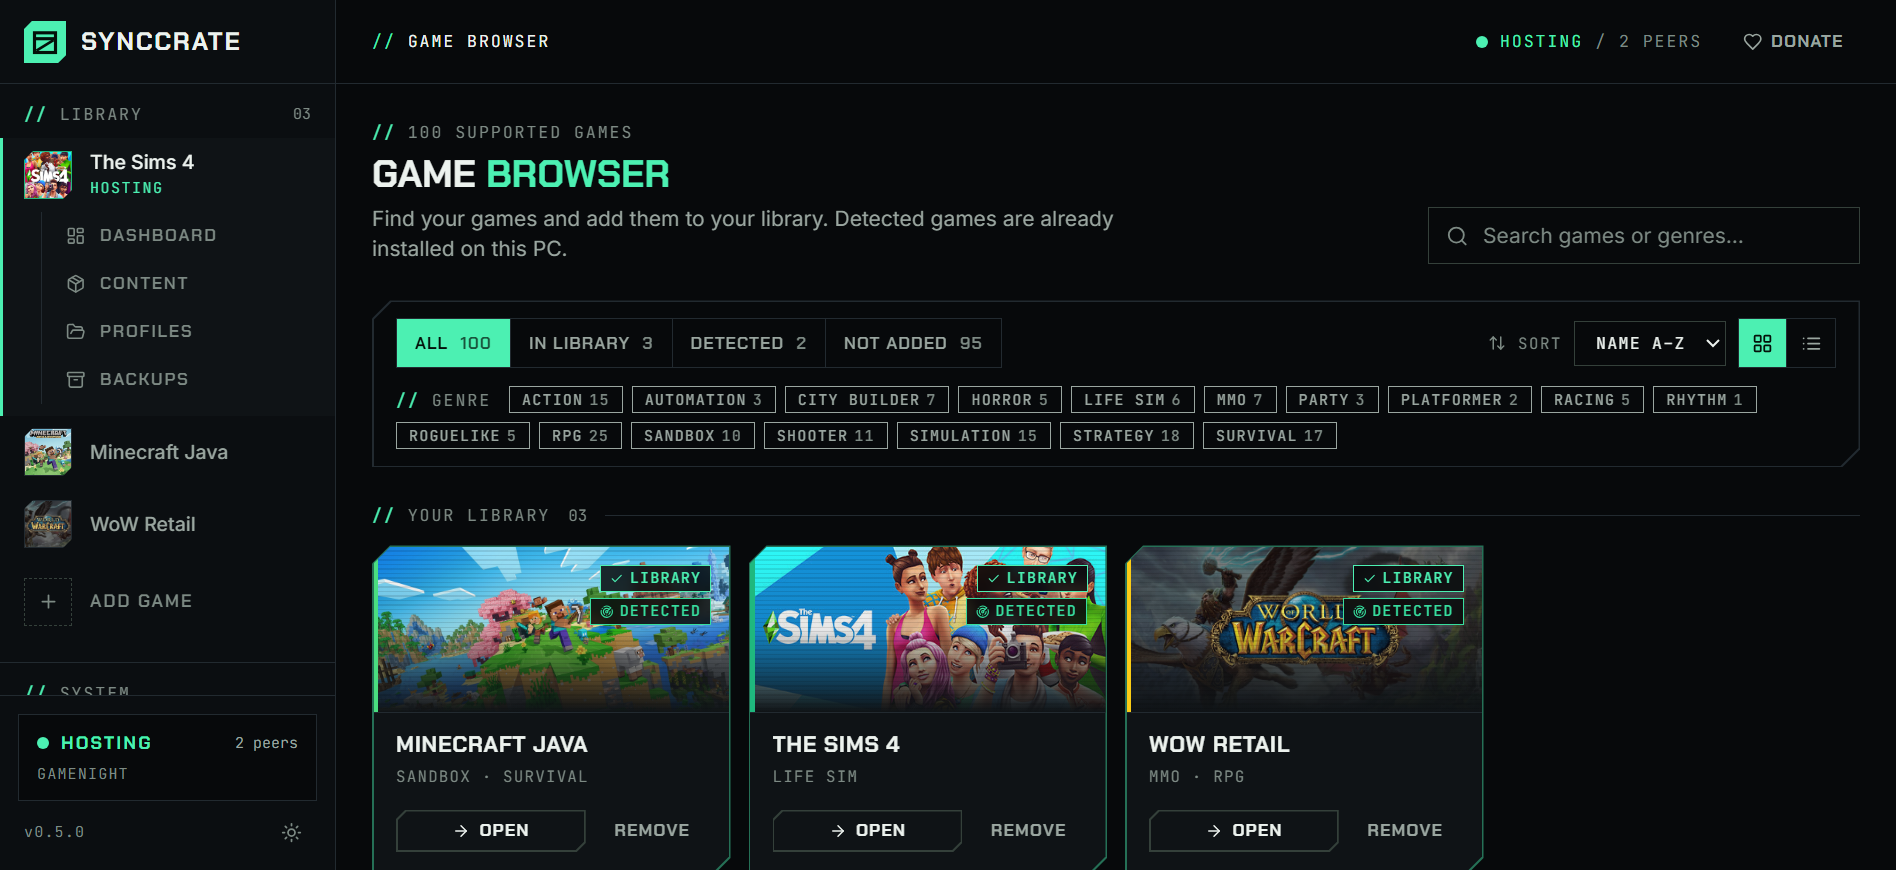
Task: Open the Minecraft Java game card
Action: point(491,831)
